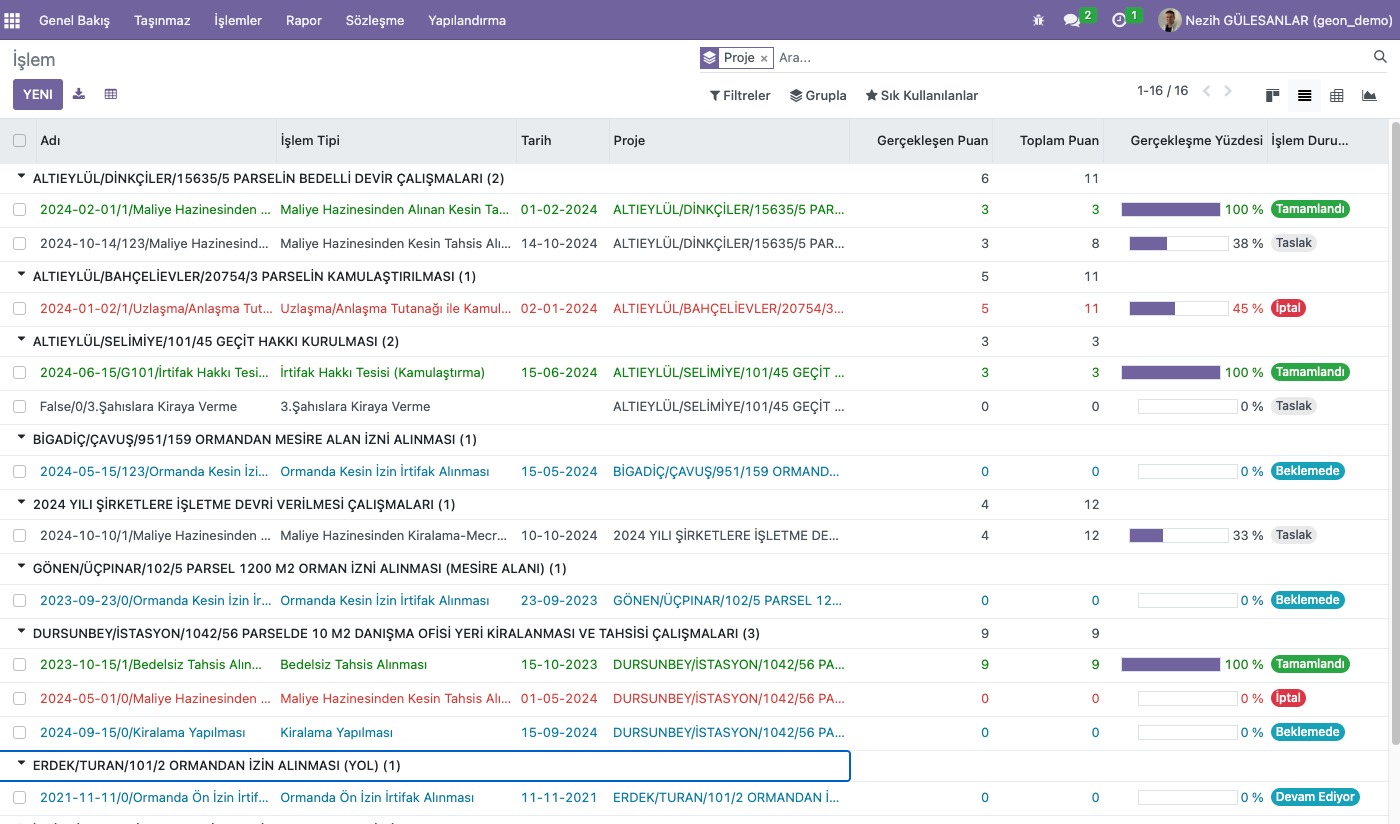The width and height of the screenshot is (1400, 824).
Task: Check the Kiralama Yapılması row checkbox
Action: point(20,733)
